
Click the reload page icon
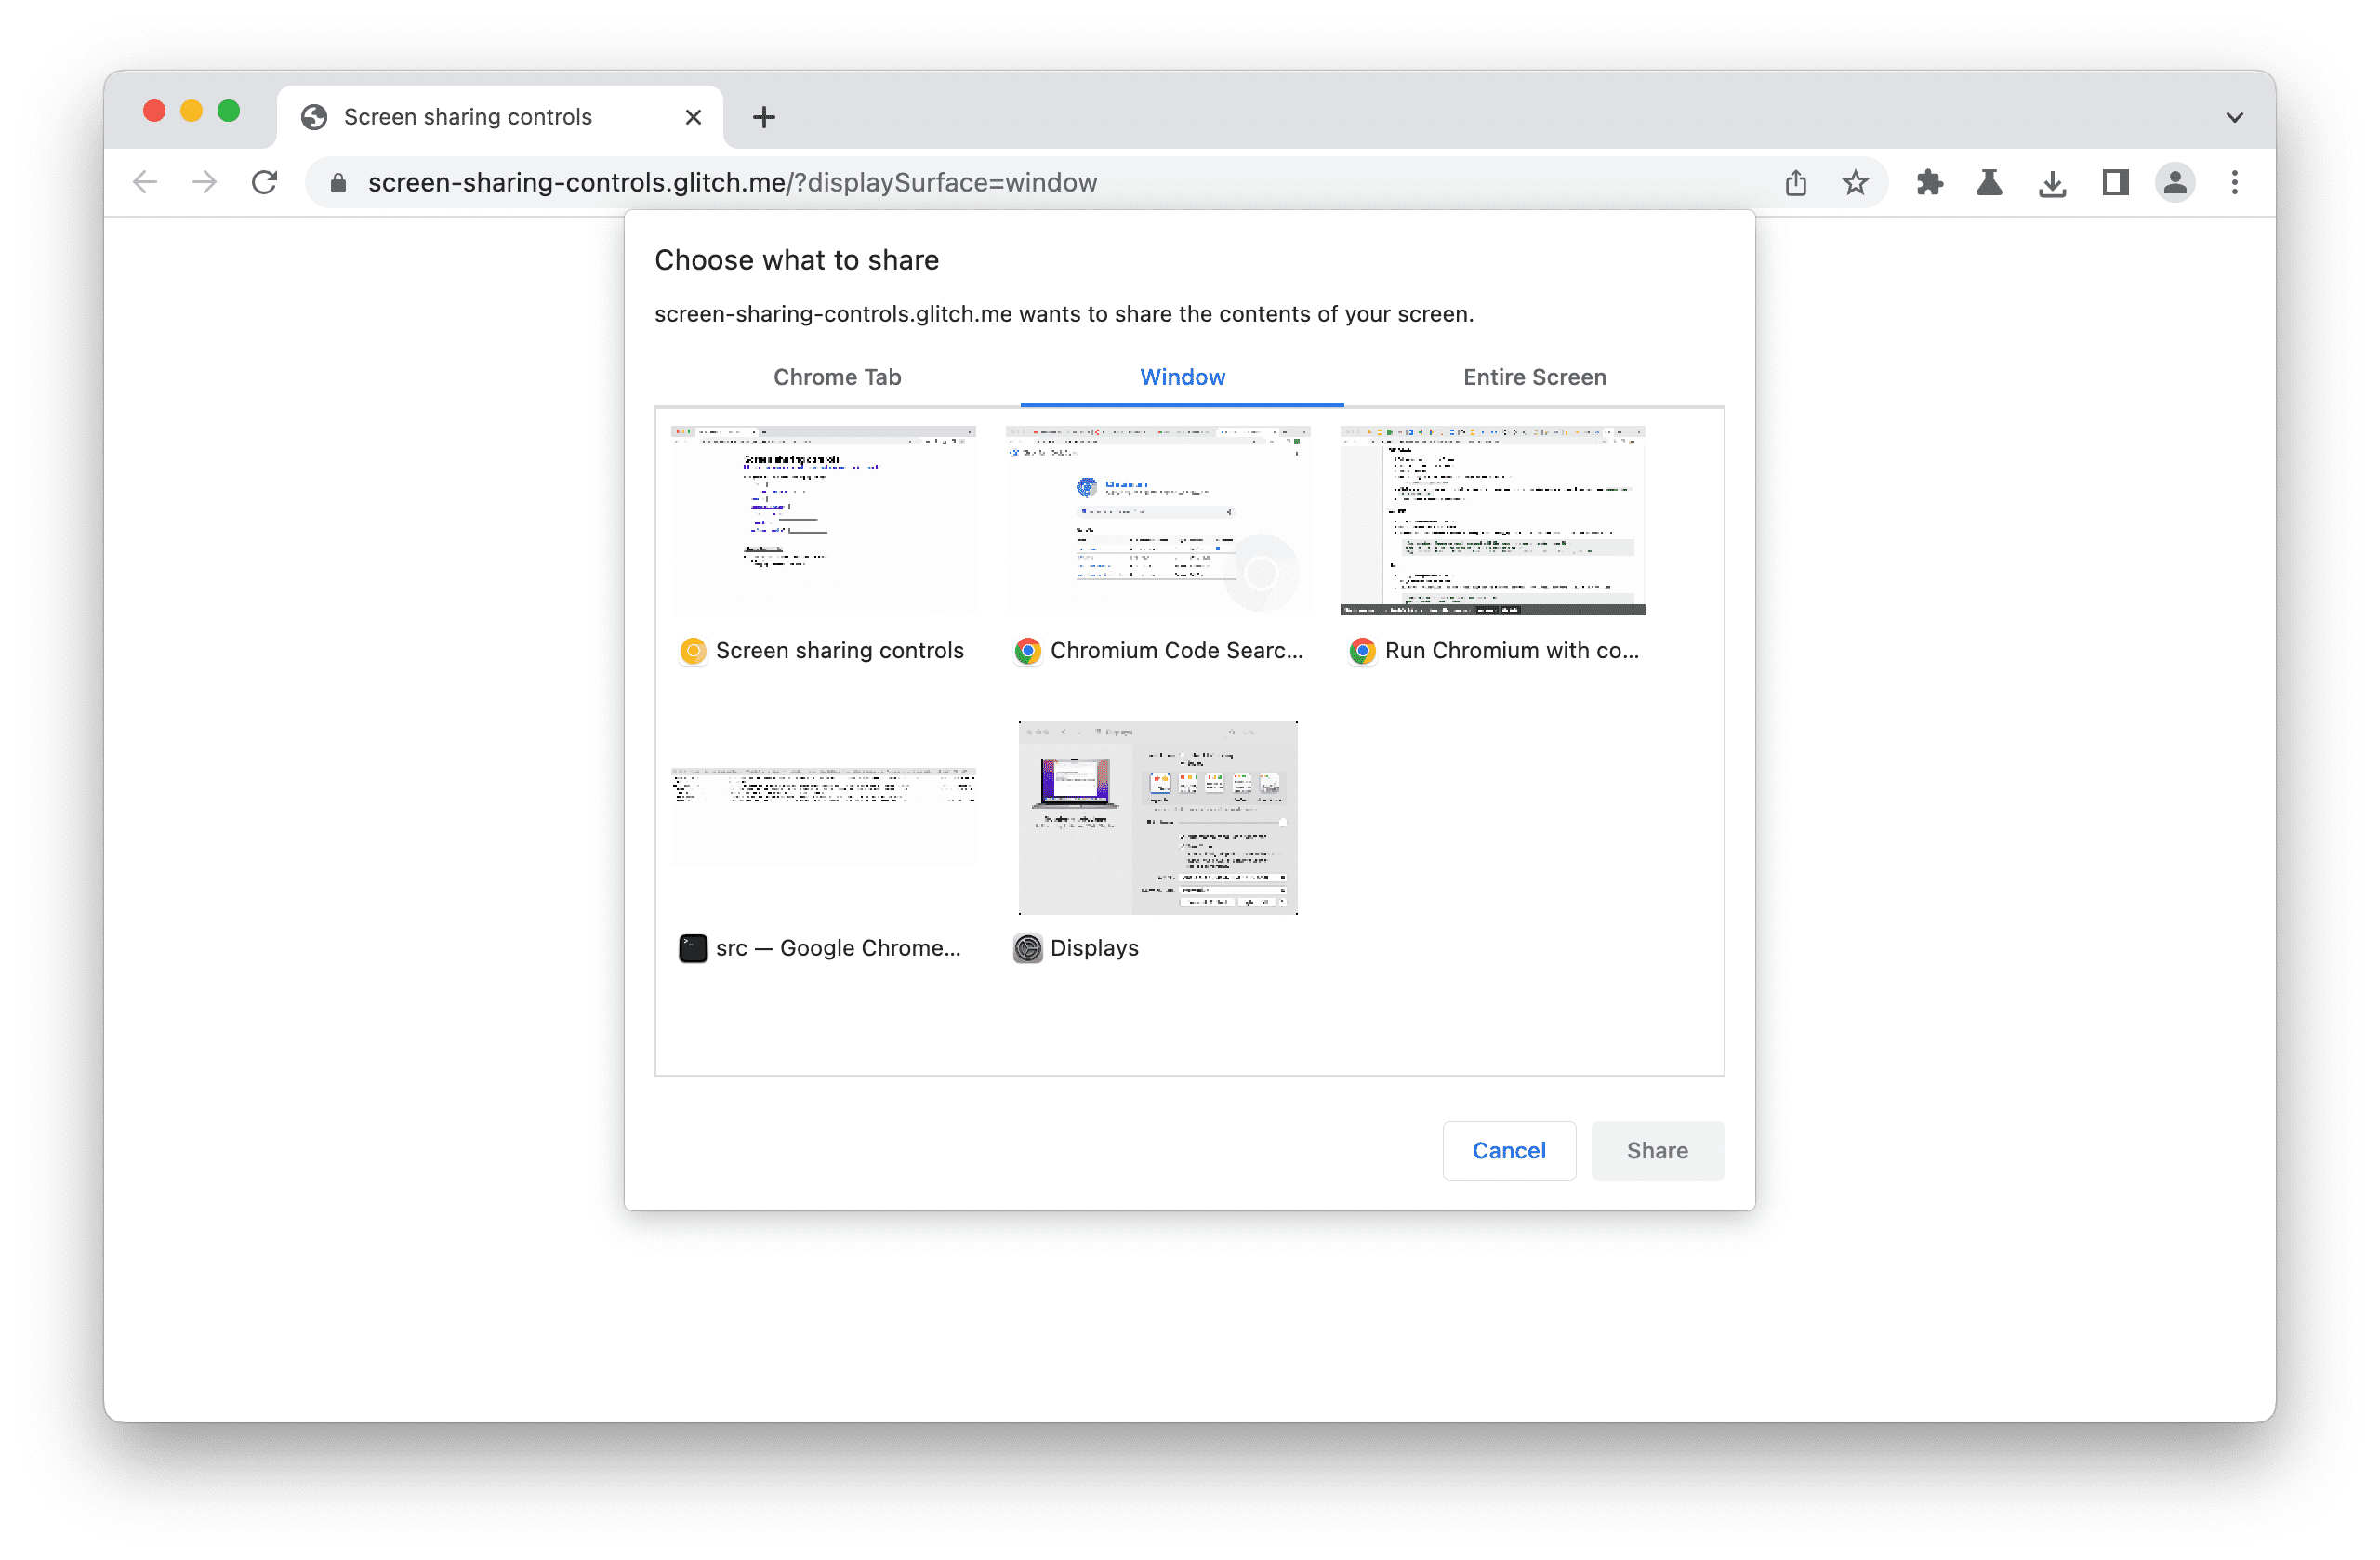point(265,183)
